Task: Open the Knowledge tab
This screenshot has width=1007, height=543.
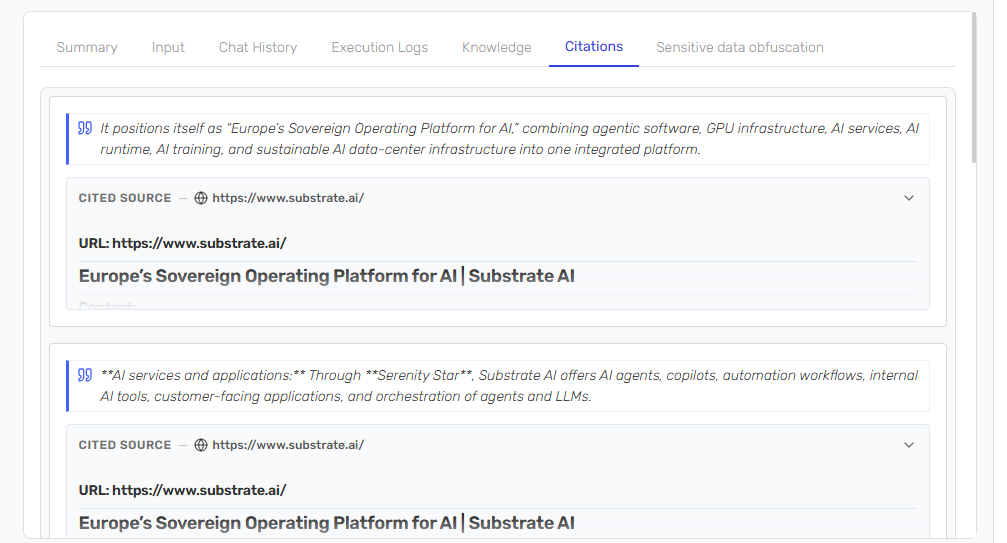Action: pyautogui.click(x=496, y=47)
